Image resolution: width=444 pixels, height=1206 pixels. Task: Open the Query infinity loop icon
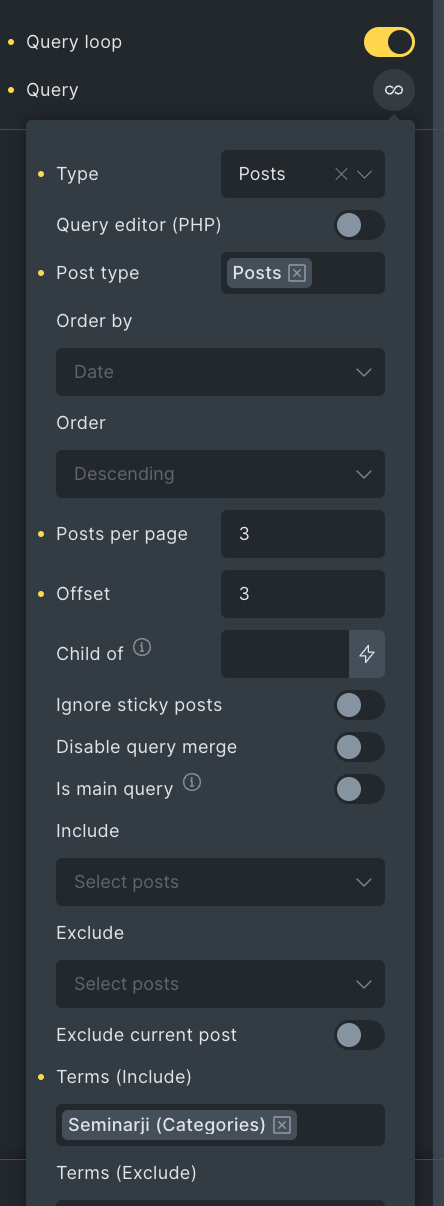[394, 90]
